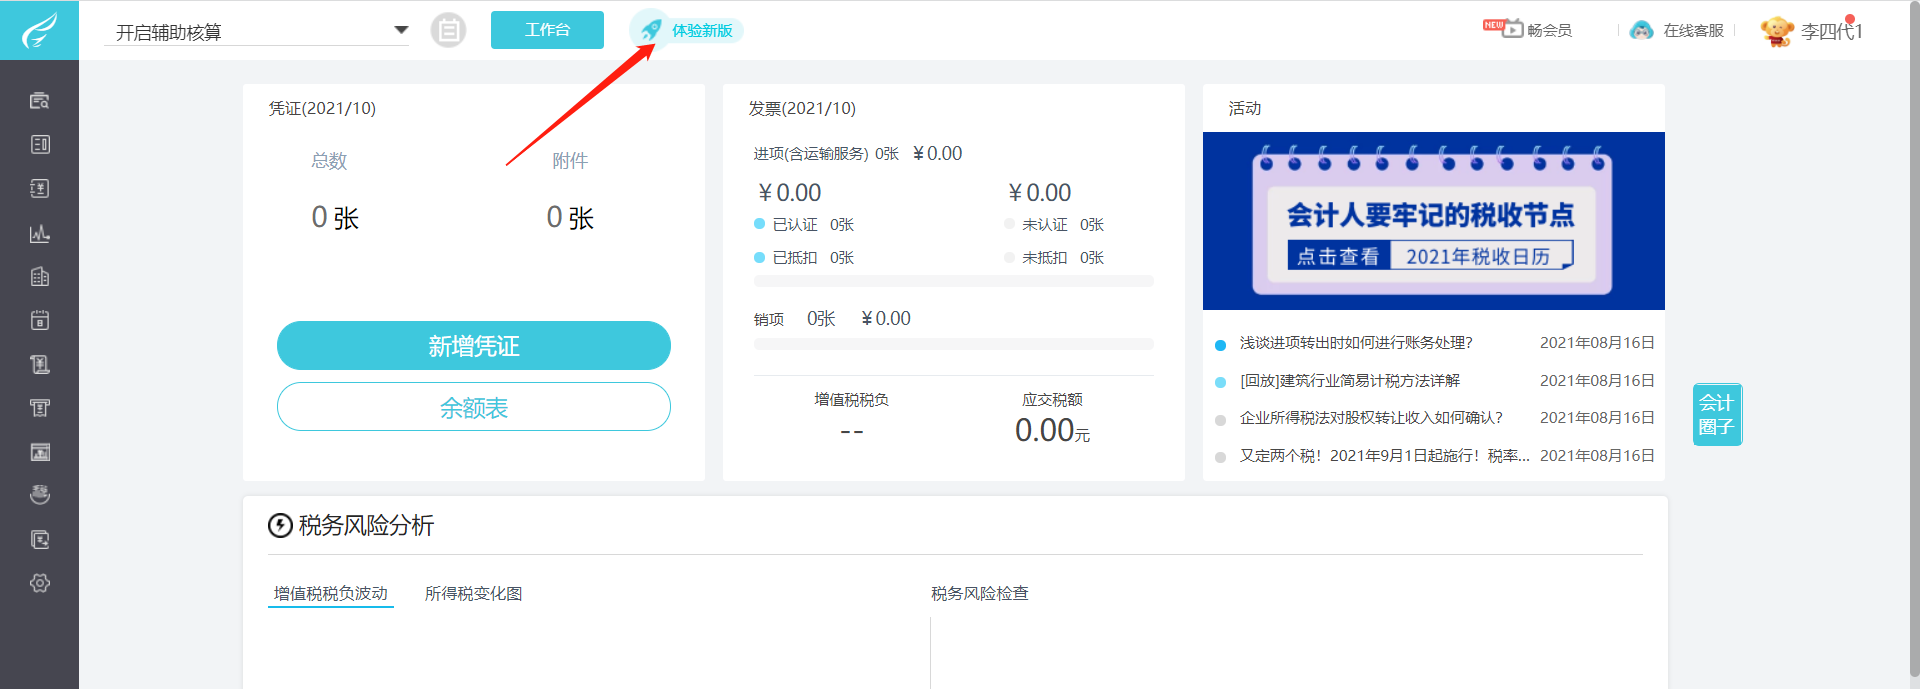Click the rocket icon for new version
1920x689 pixels.
click(x=651, y=30)
